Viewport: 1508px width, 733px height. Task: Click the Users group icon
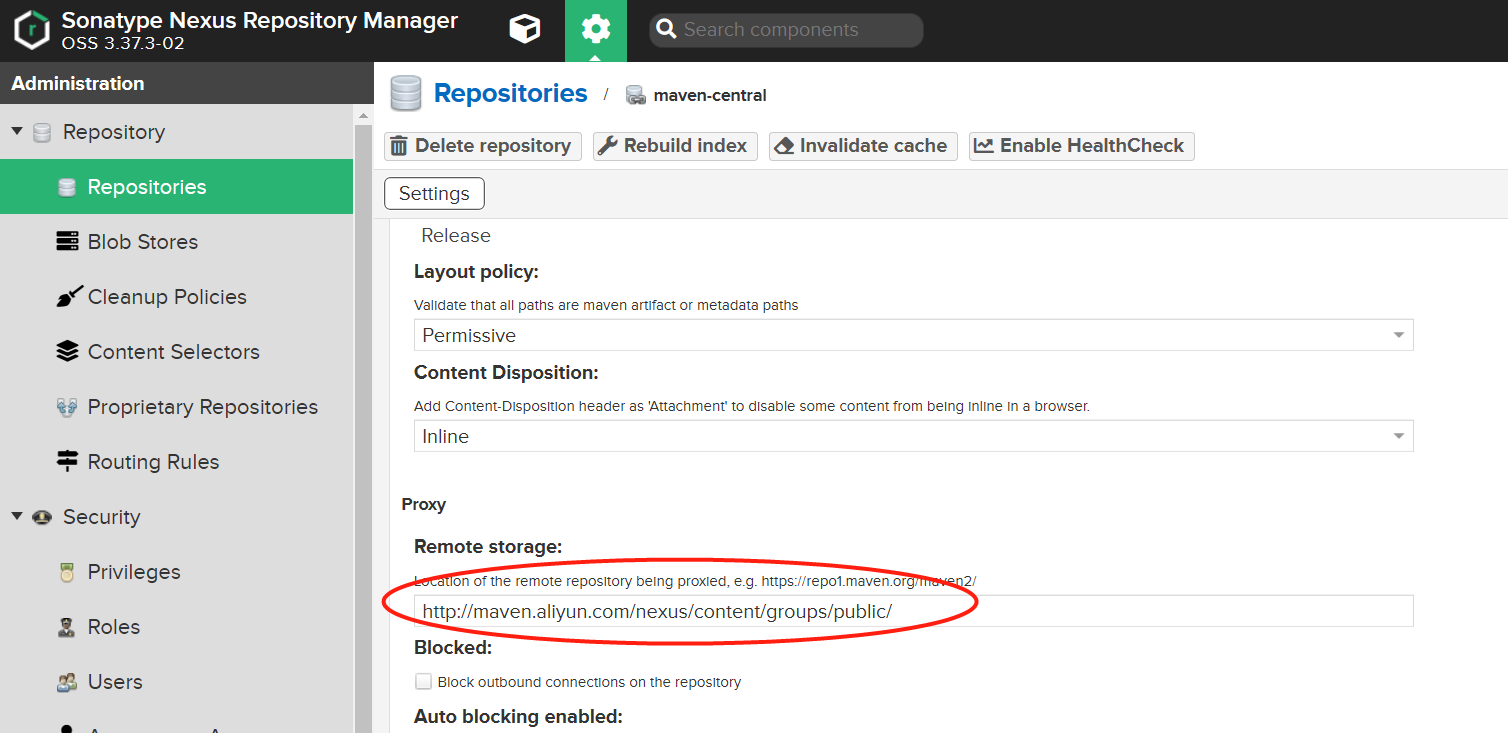(67, 682)
